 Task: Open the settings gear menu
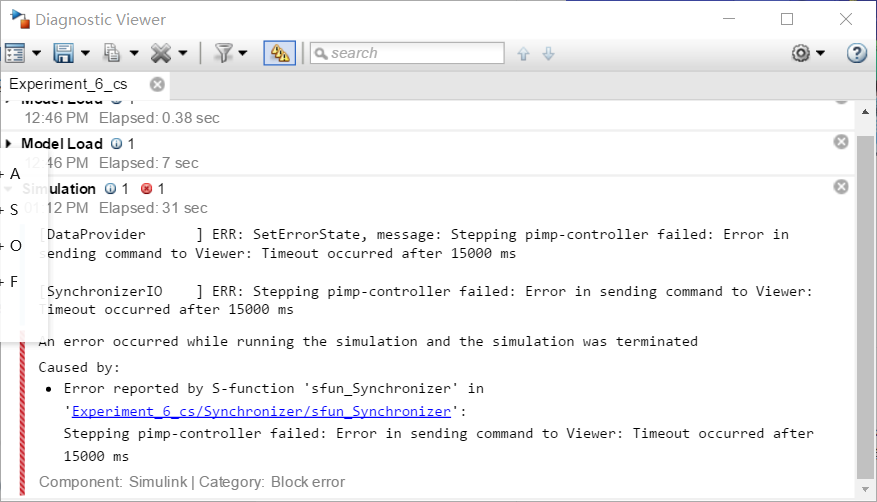pyautogui.click(x=801, y=53)
